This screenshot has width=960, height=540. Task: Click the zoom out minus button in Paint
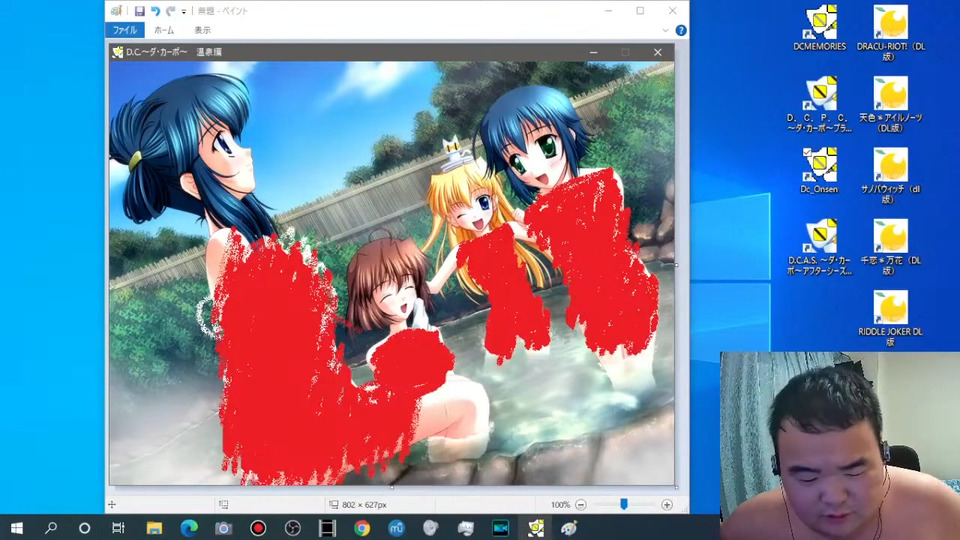(581, 505)
